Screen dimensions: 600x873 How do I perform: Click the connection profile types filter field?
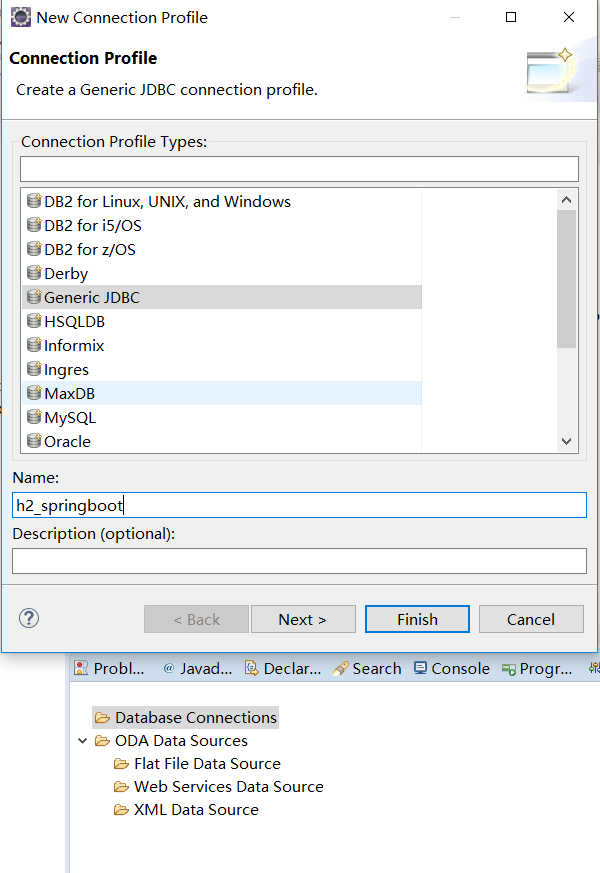point(299,169)
